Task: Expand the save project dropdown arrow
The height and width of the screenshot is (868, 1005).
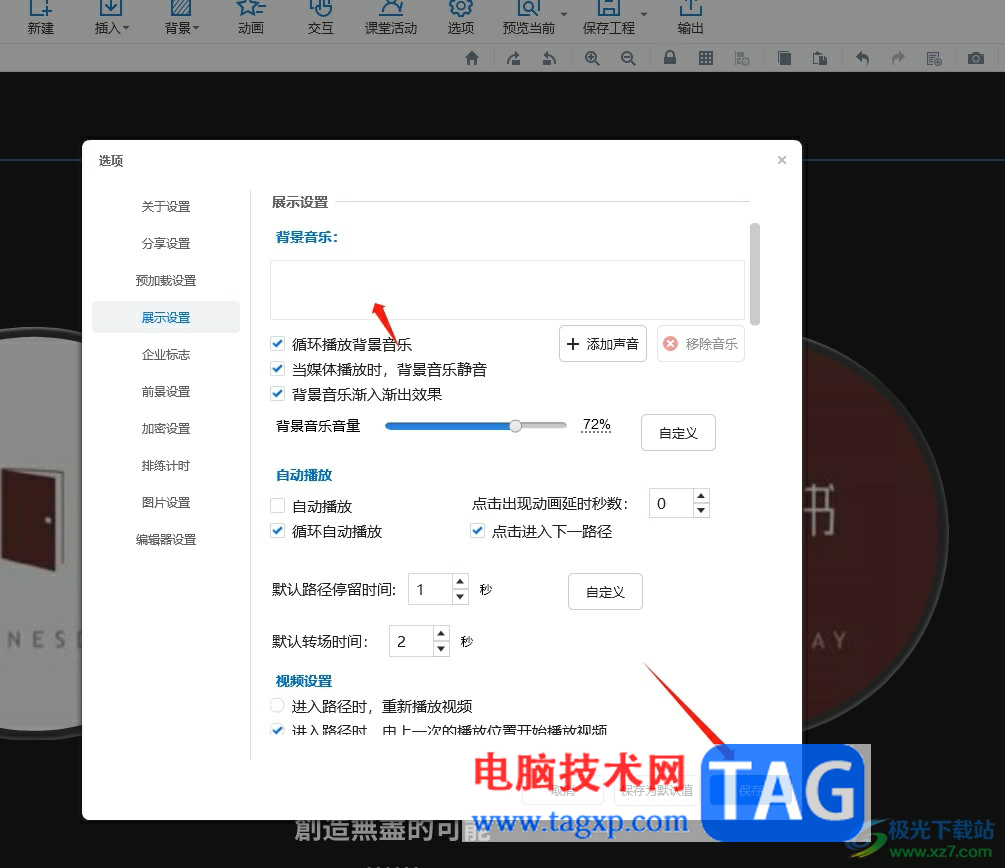Action: point(644,14)
